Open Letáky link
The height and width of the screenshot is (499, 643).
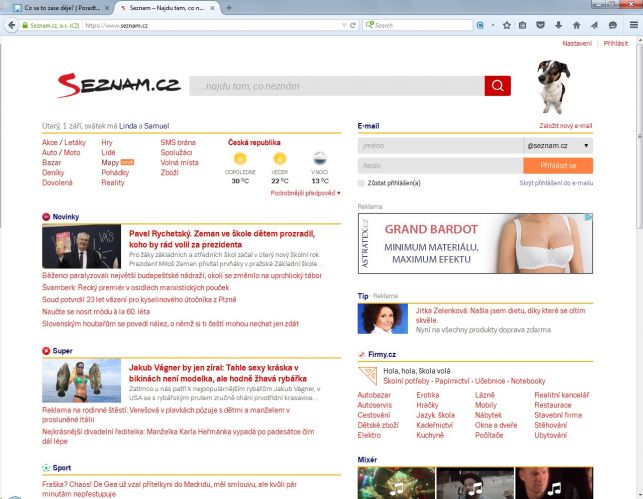(x=75, y=143)
